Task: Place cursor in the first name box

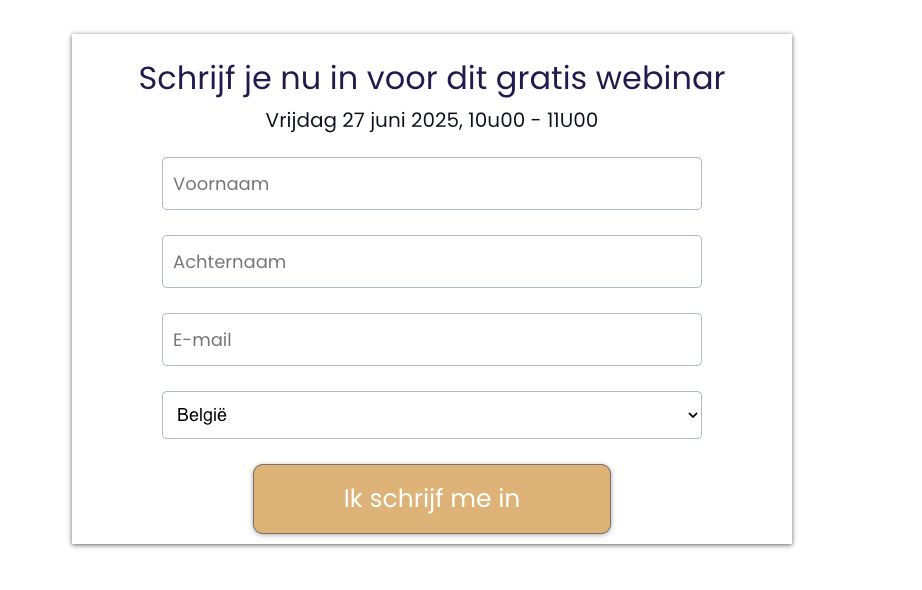Action: pos(432,183)
